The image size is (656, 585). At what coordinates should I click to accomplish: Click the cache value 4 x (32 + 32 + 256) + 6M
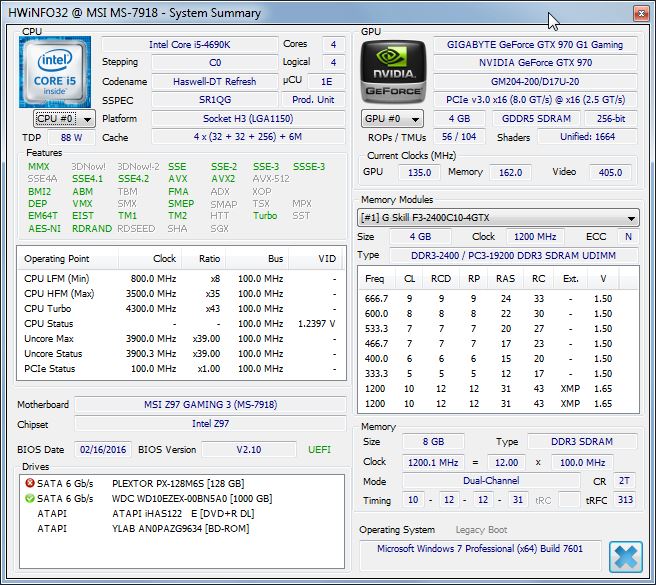tap(248, 136)
